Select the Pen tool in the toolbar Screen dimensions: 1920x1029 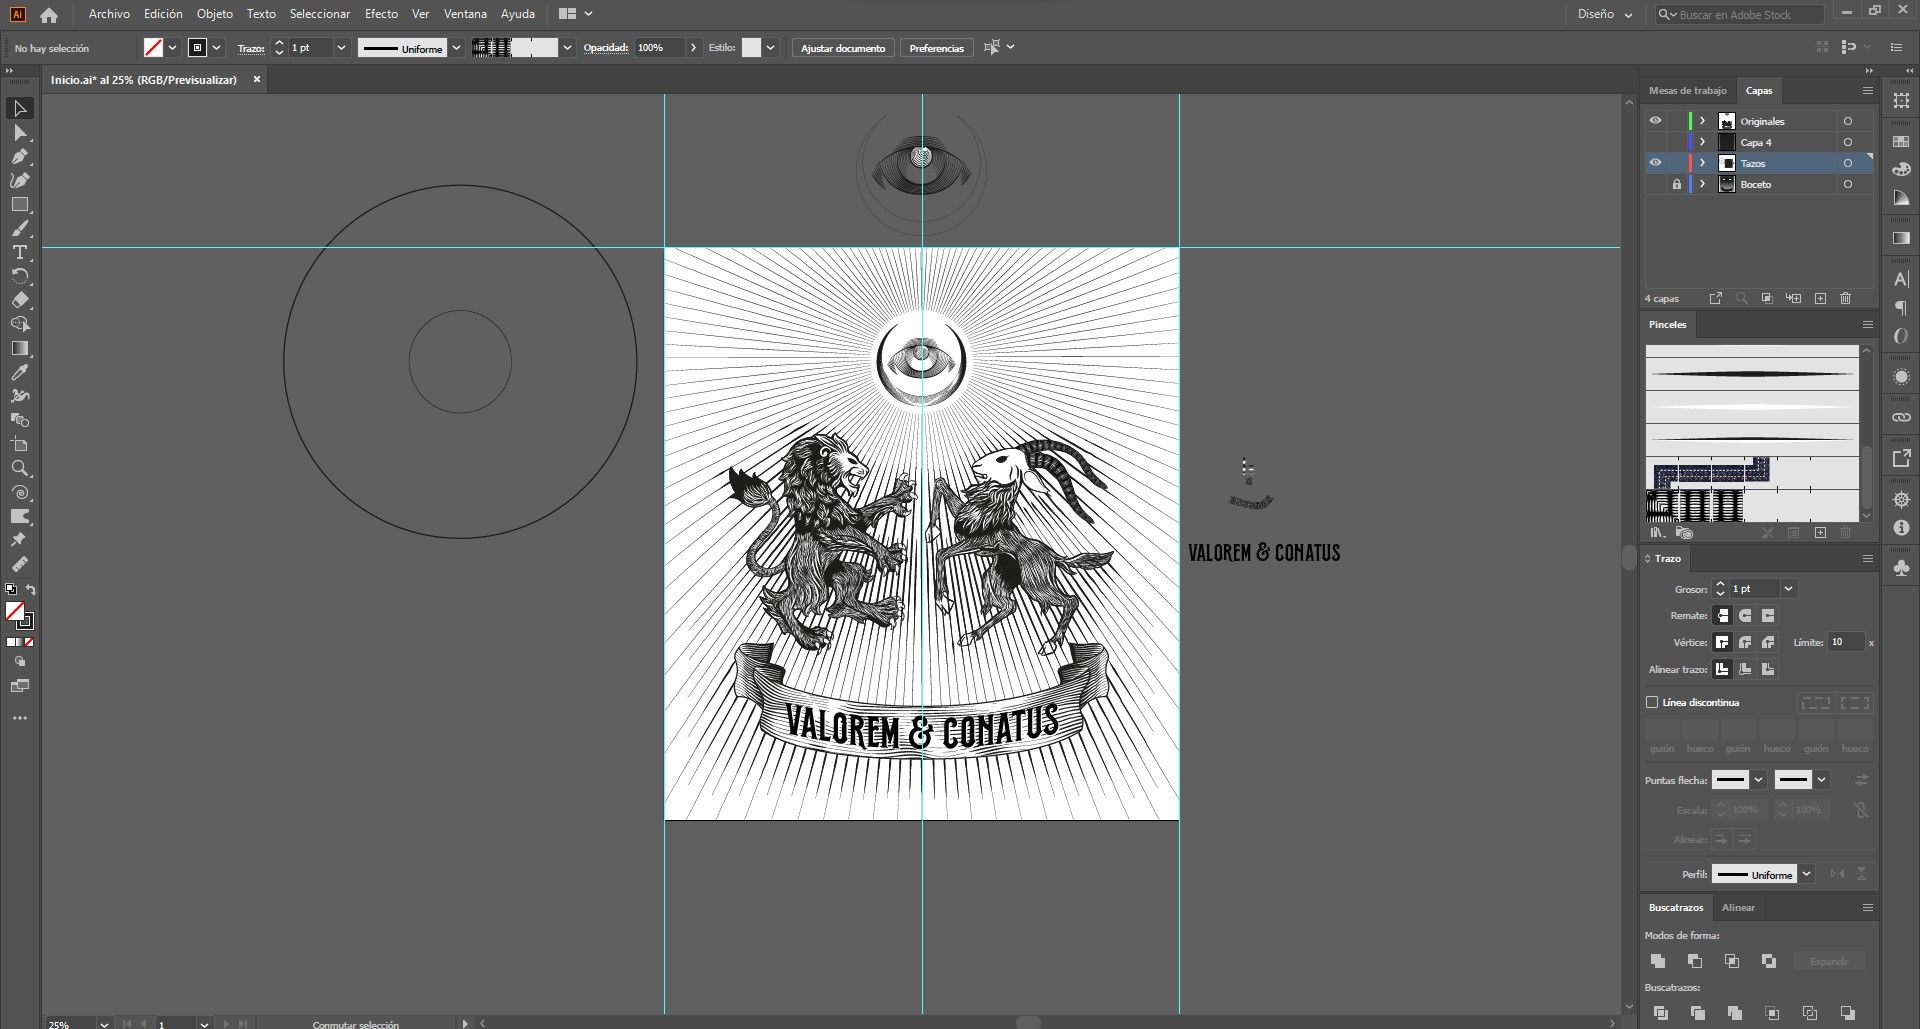click(20, 156)
